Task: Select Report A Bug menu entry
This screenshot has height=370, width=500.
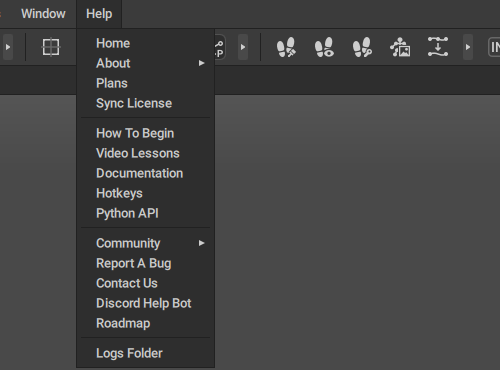Action: click(x=145, y=263)
